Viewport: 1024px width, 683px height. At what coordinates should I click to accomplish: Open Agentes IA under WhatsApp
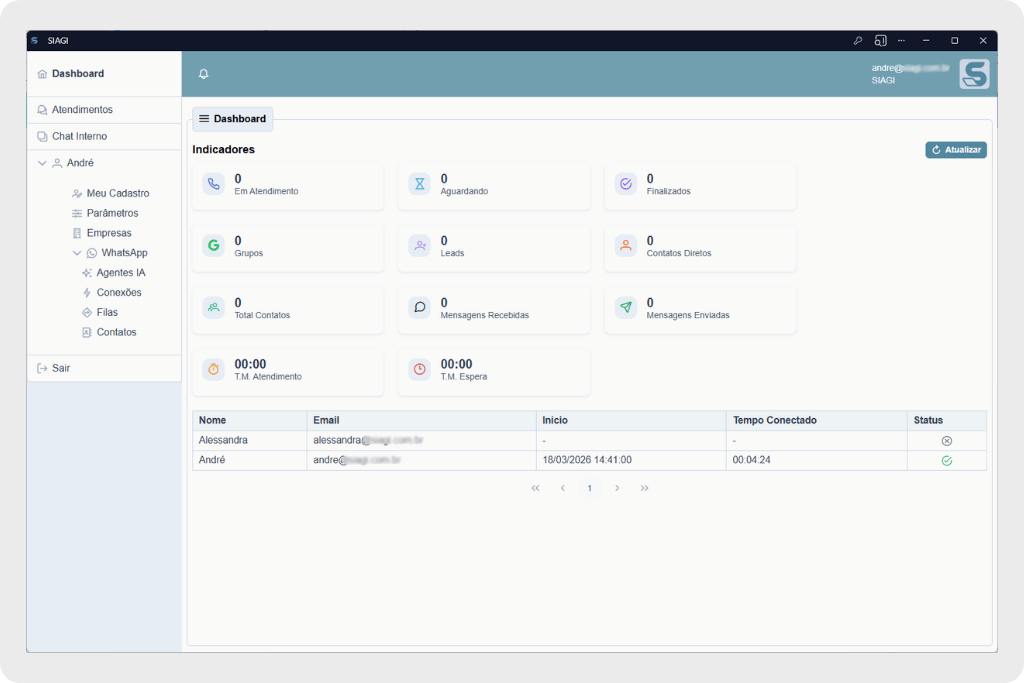tap(121, 273)
